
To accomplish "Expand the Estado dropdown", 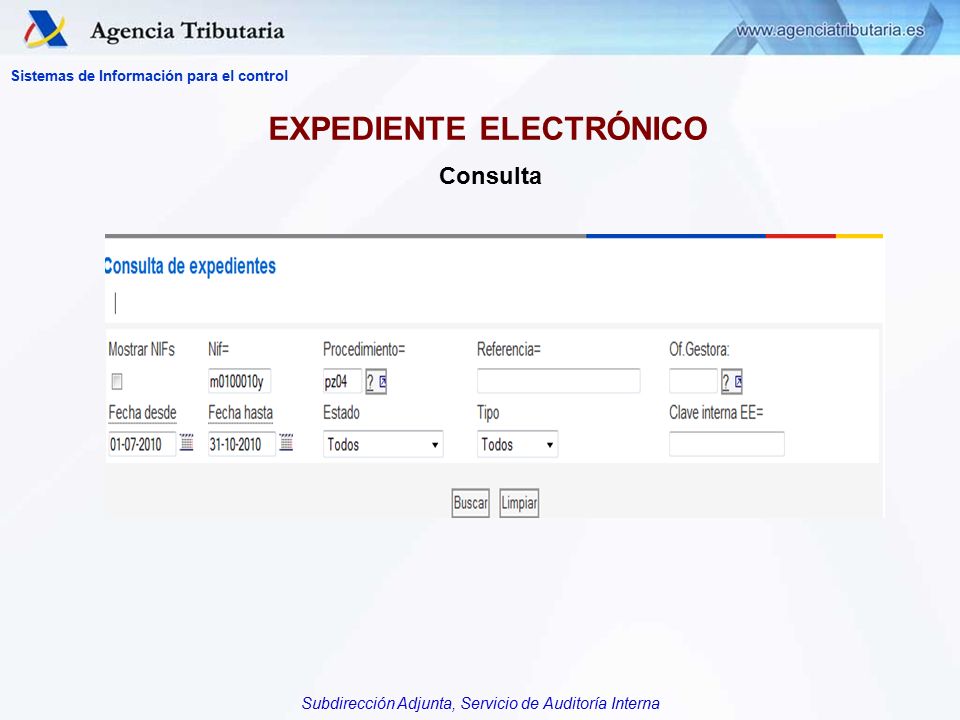I will (x=383, y=444).
